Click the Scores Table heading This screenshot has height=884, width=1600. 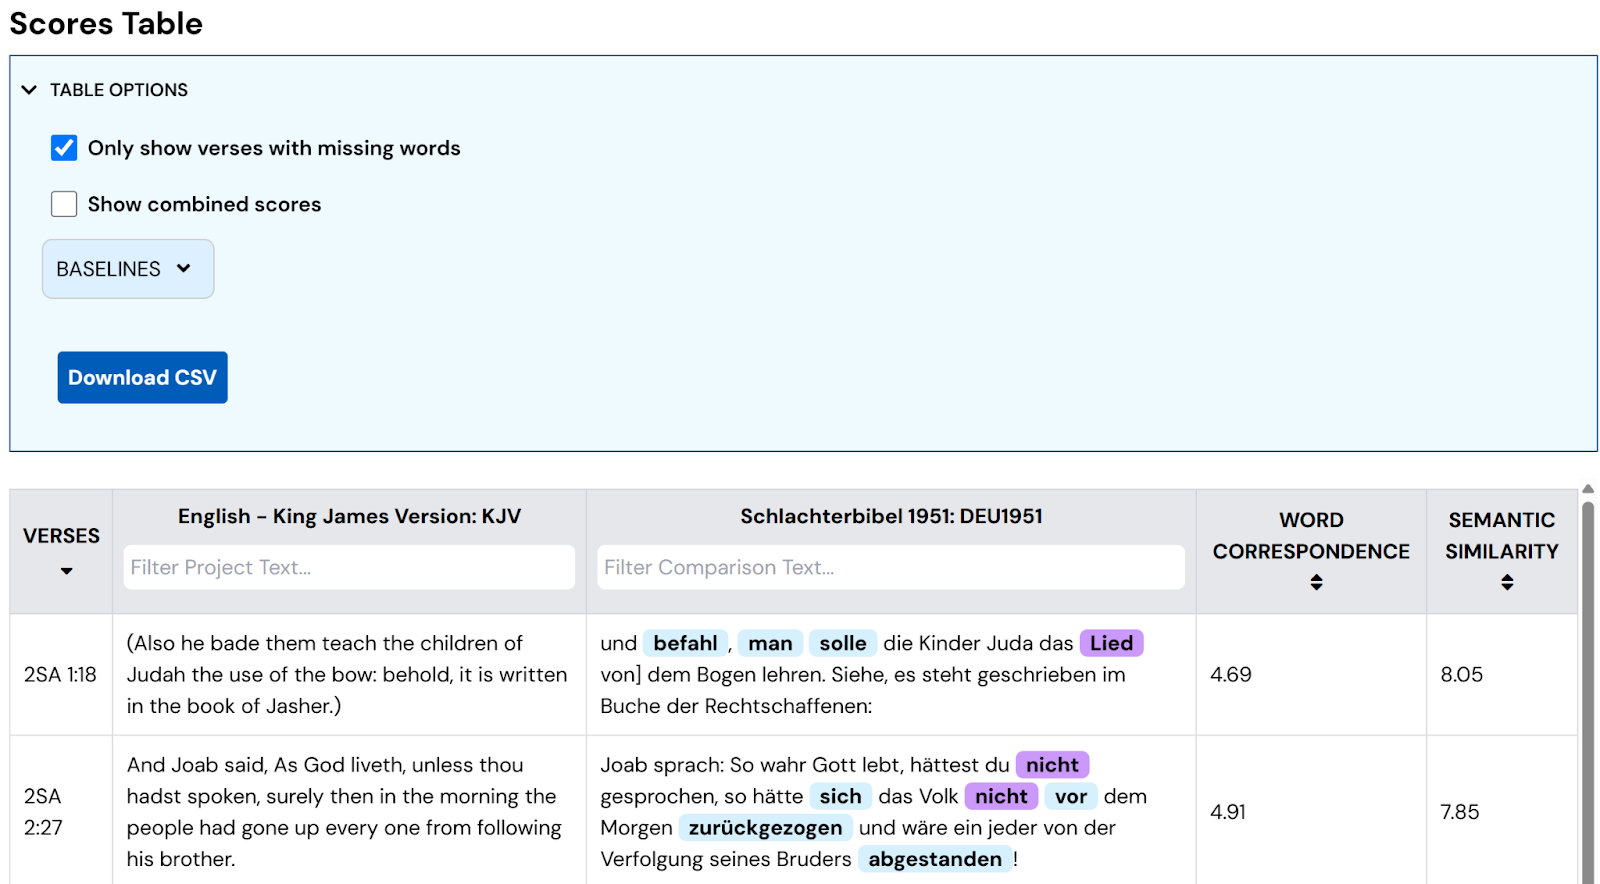(x=106, y=23)
